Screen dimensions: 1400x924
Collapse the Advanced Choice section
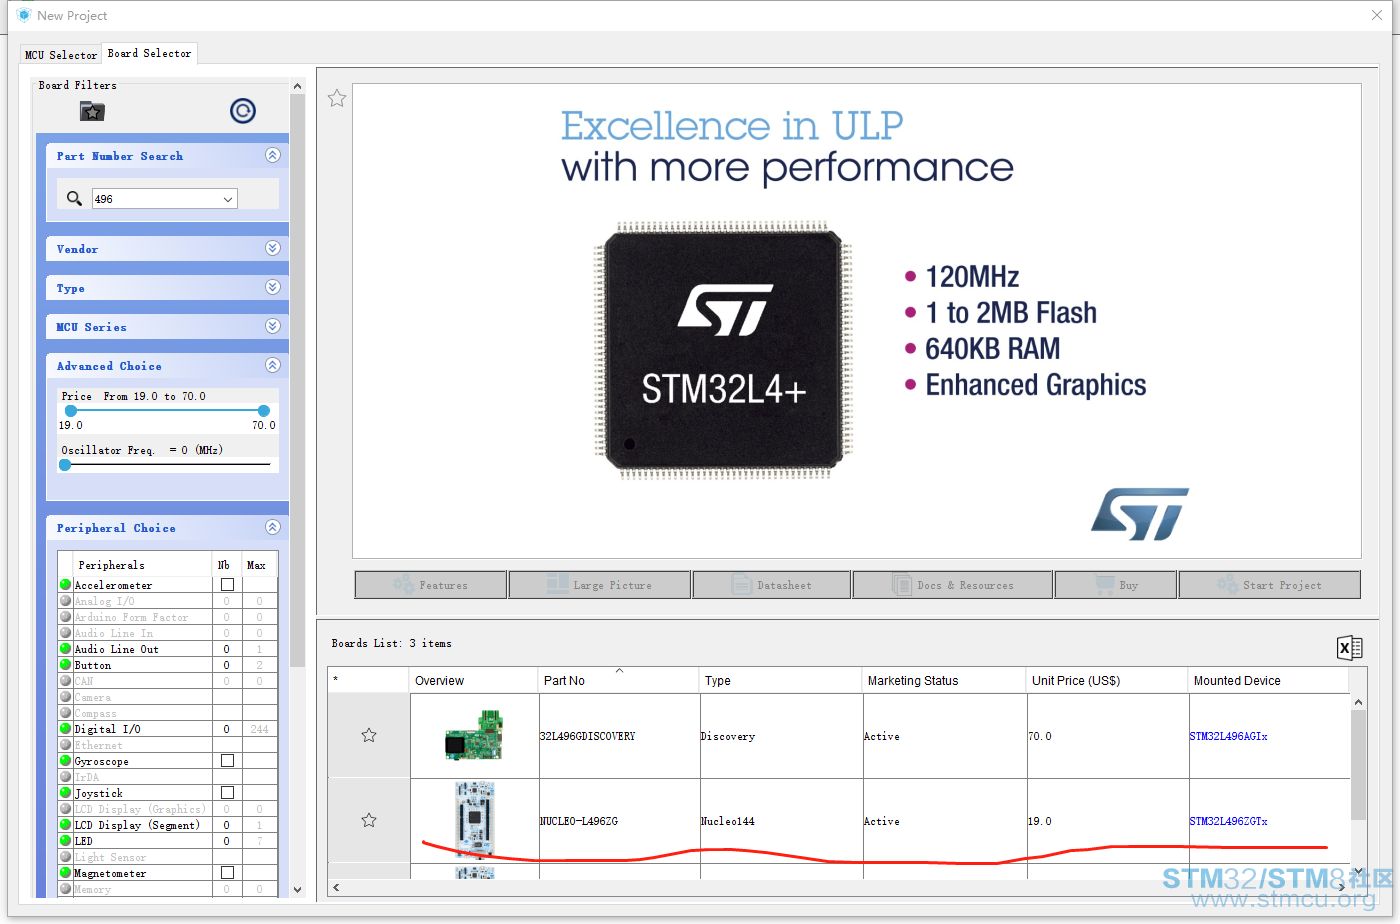click(272, 365)
